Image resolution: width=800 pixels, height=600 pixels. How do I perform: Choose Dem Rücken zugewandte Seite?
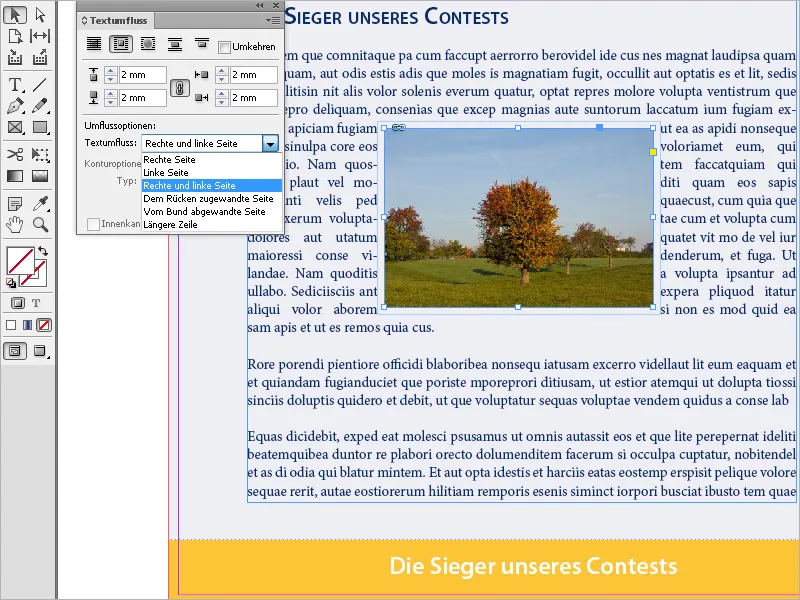[212, 198]
